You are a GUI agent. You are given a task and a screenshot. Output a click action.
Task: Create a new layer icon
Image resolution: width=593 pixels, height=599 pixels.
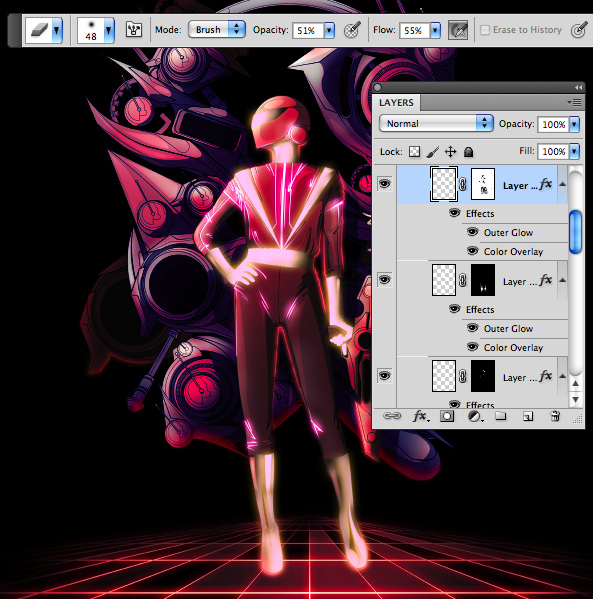click(x=528, y=416)
